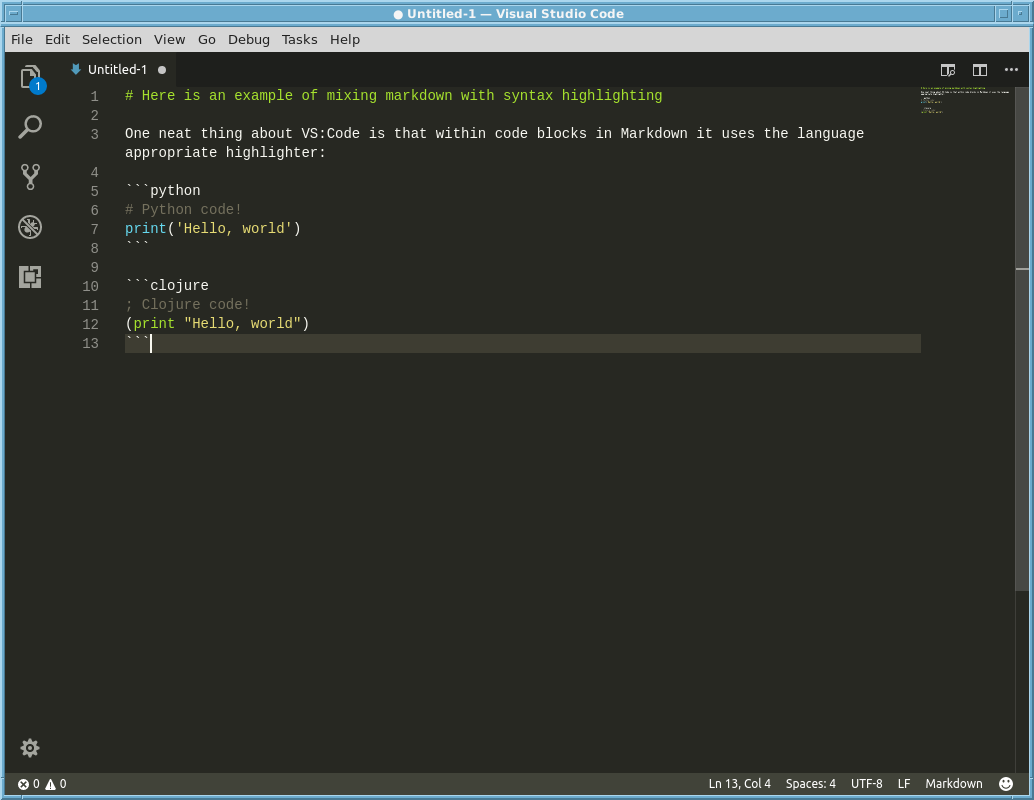Click the errors count icon in status bar

click(23, 784)
